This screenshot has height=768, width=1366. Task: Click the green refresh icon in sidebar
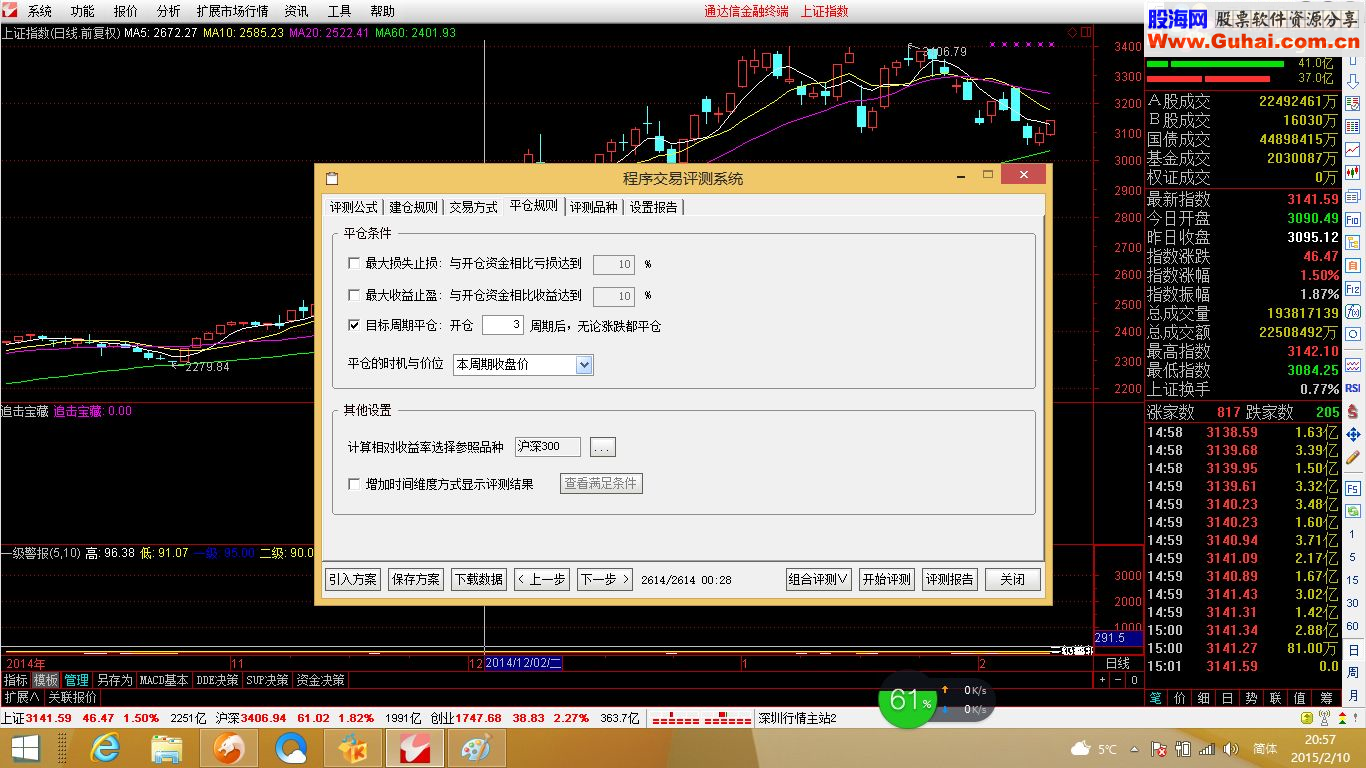[x=1352, y=511]
